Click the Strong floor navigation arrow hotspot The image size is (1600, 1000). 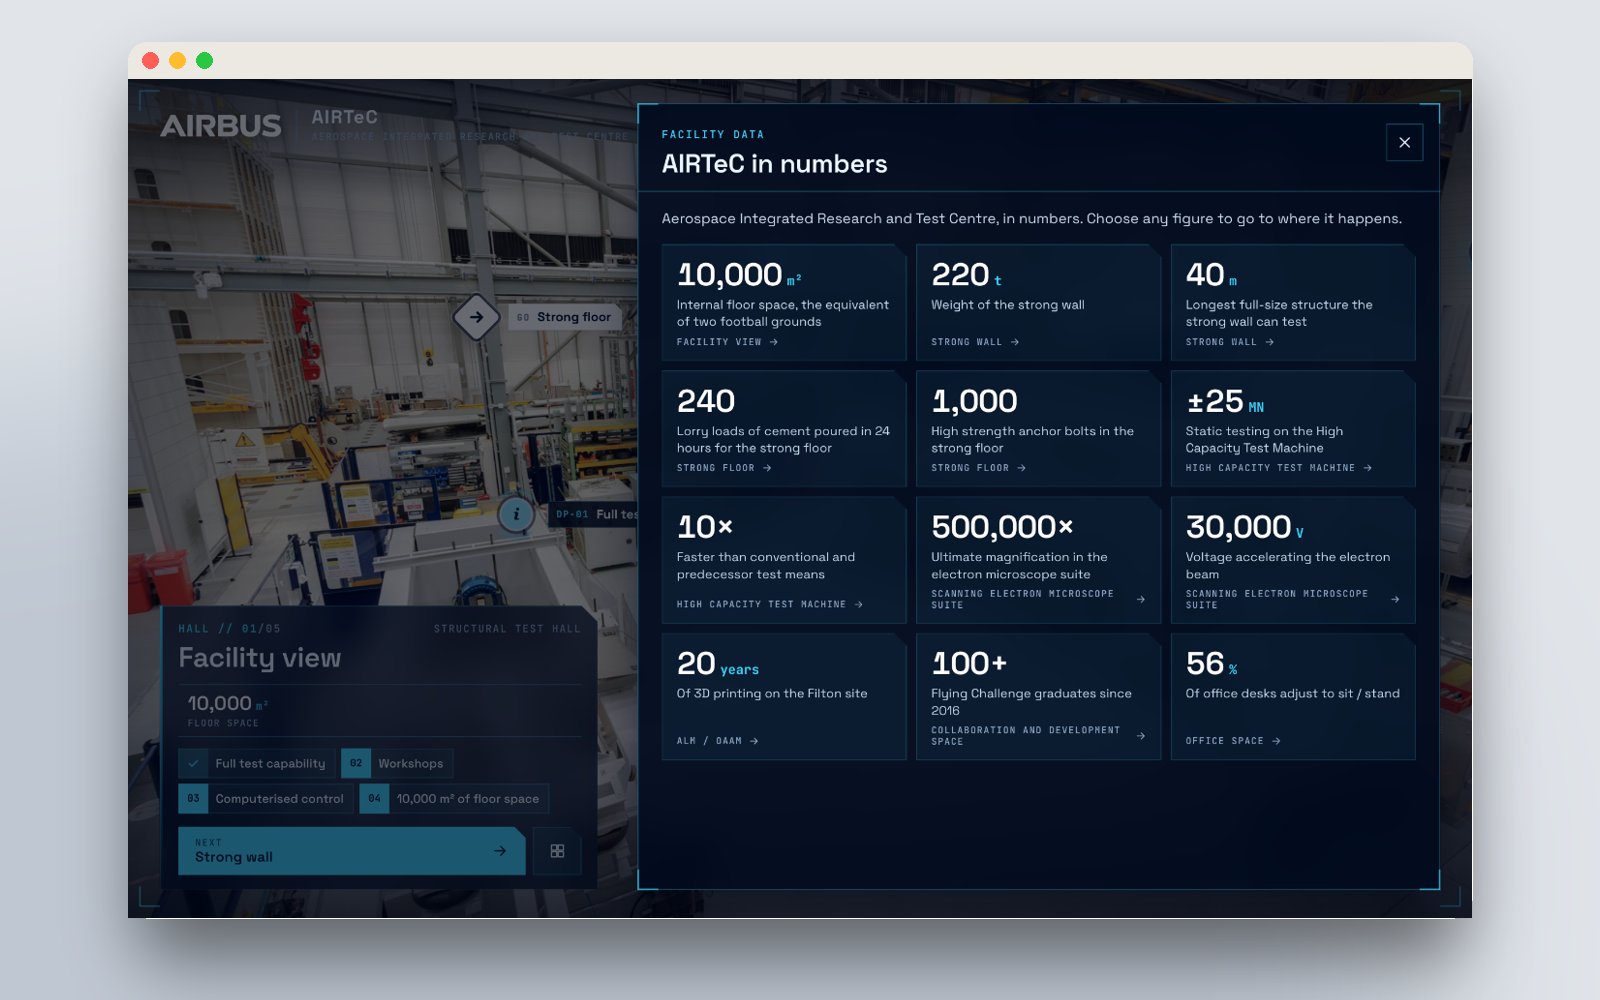click(477, 317)
